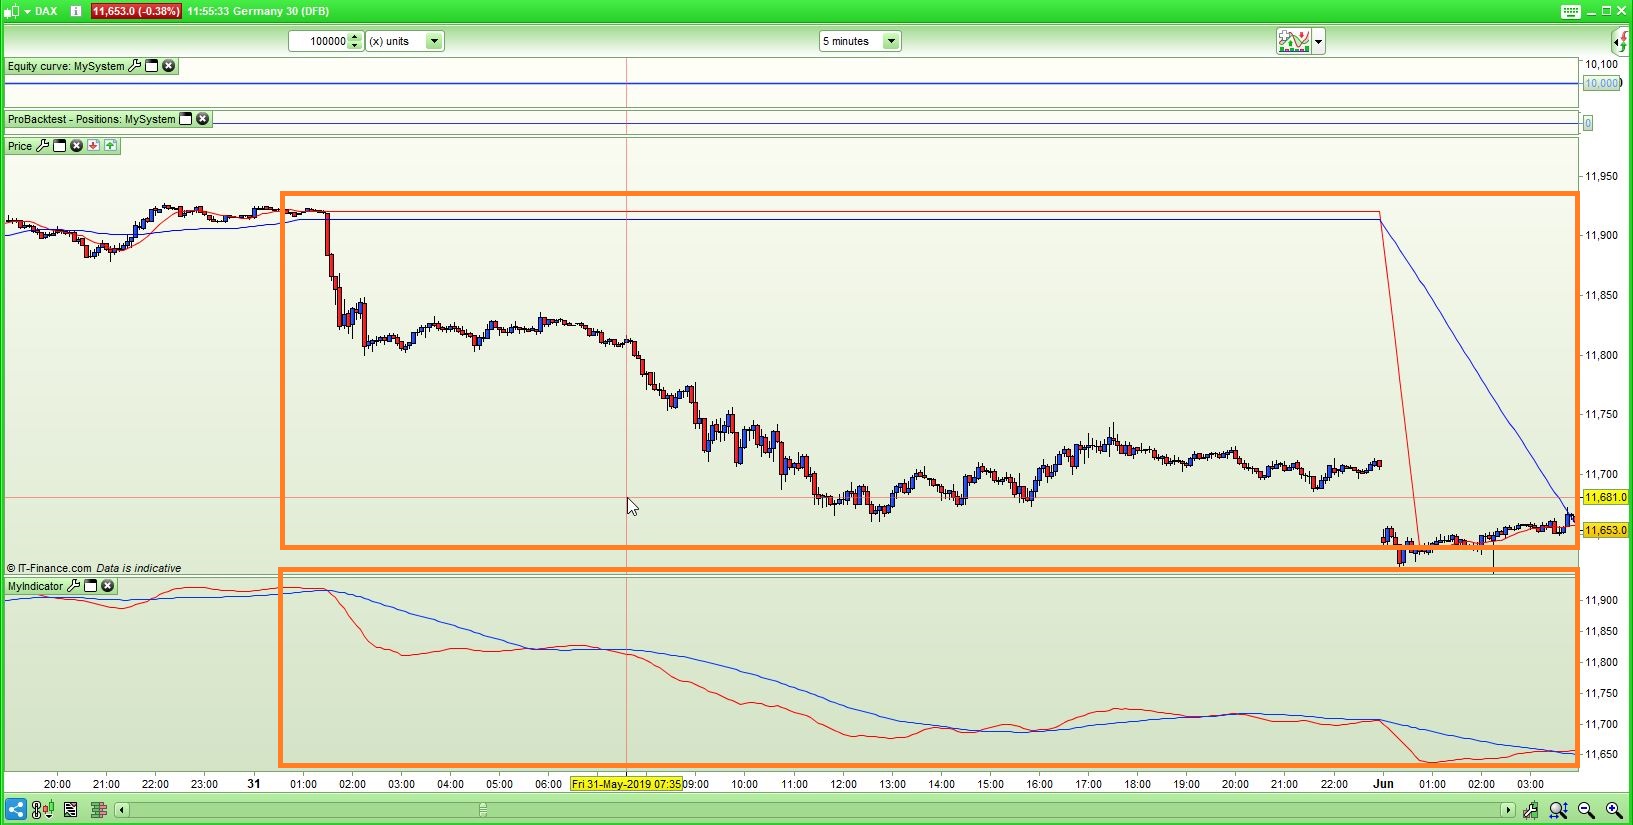Screen dimensions: 1633x825
Task: Click the DAX instrument name
Action: (x=46, y=11)
